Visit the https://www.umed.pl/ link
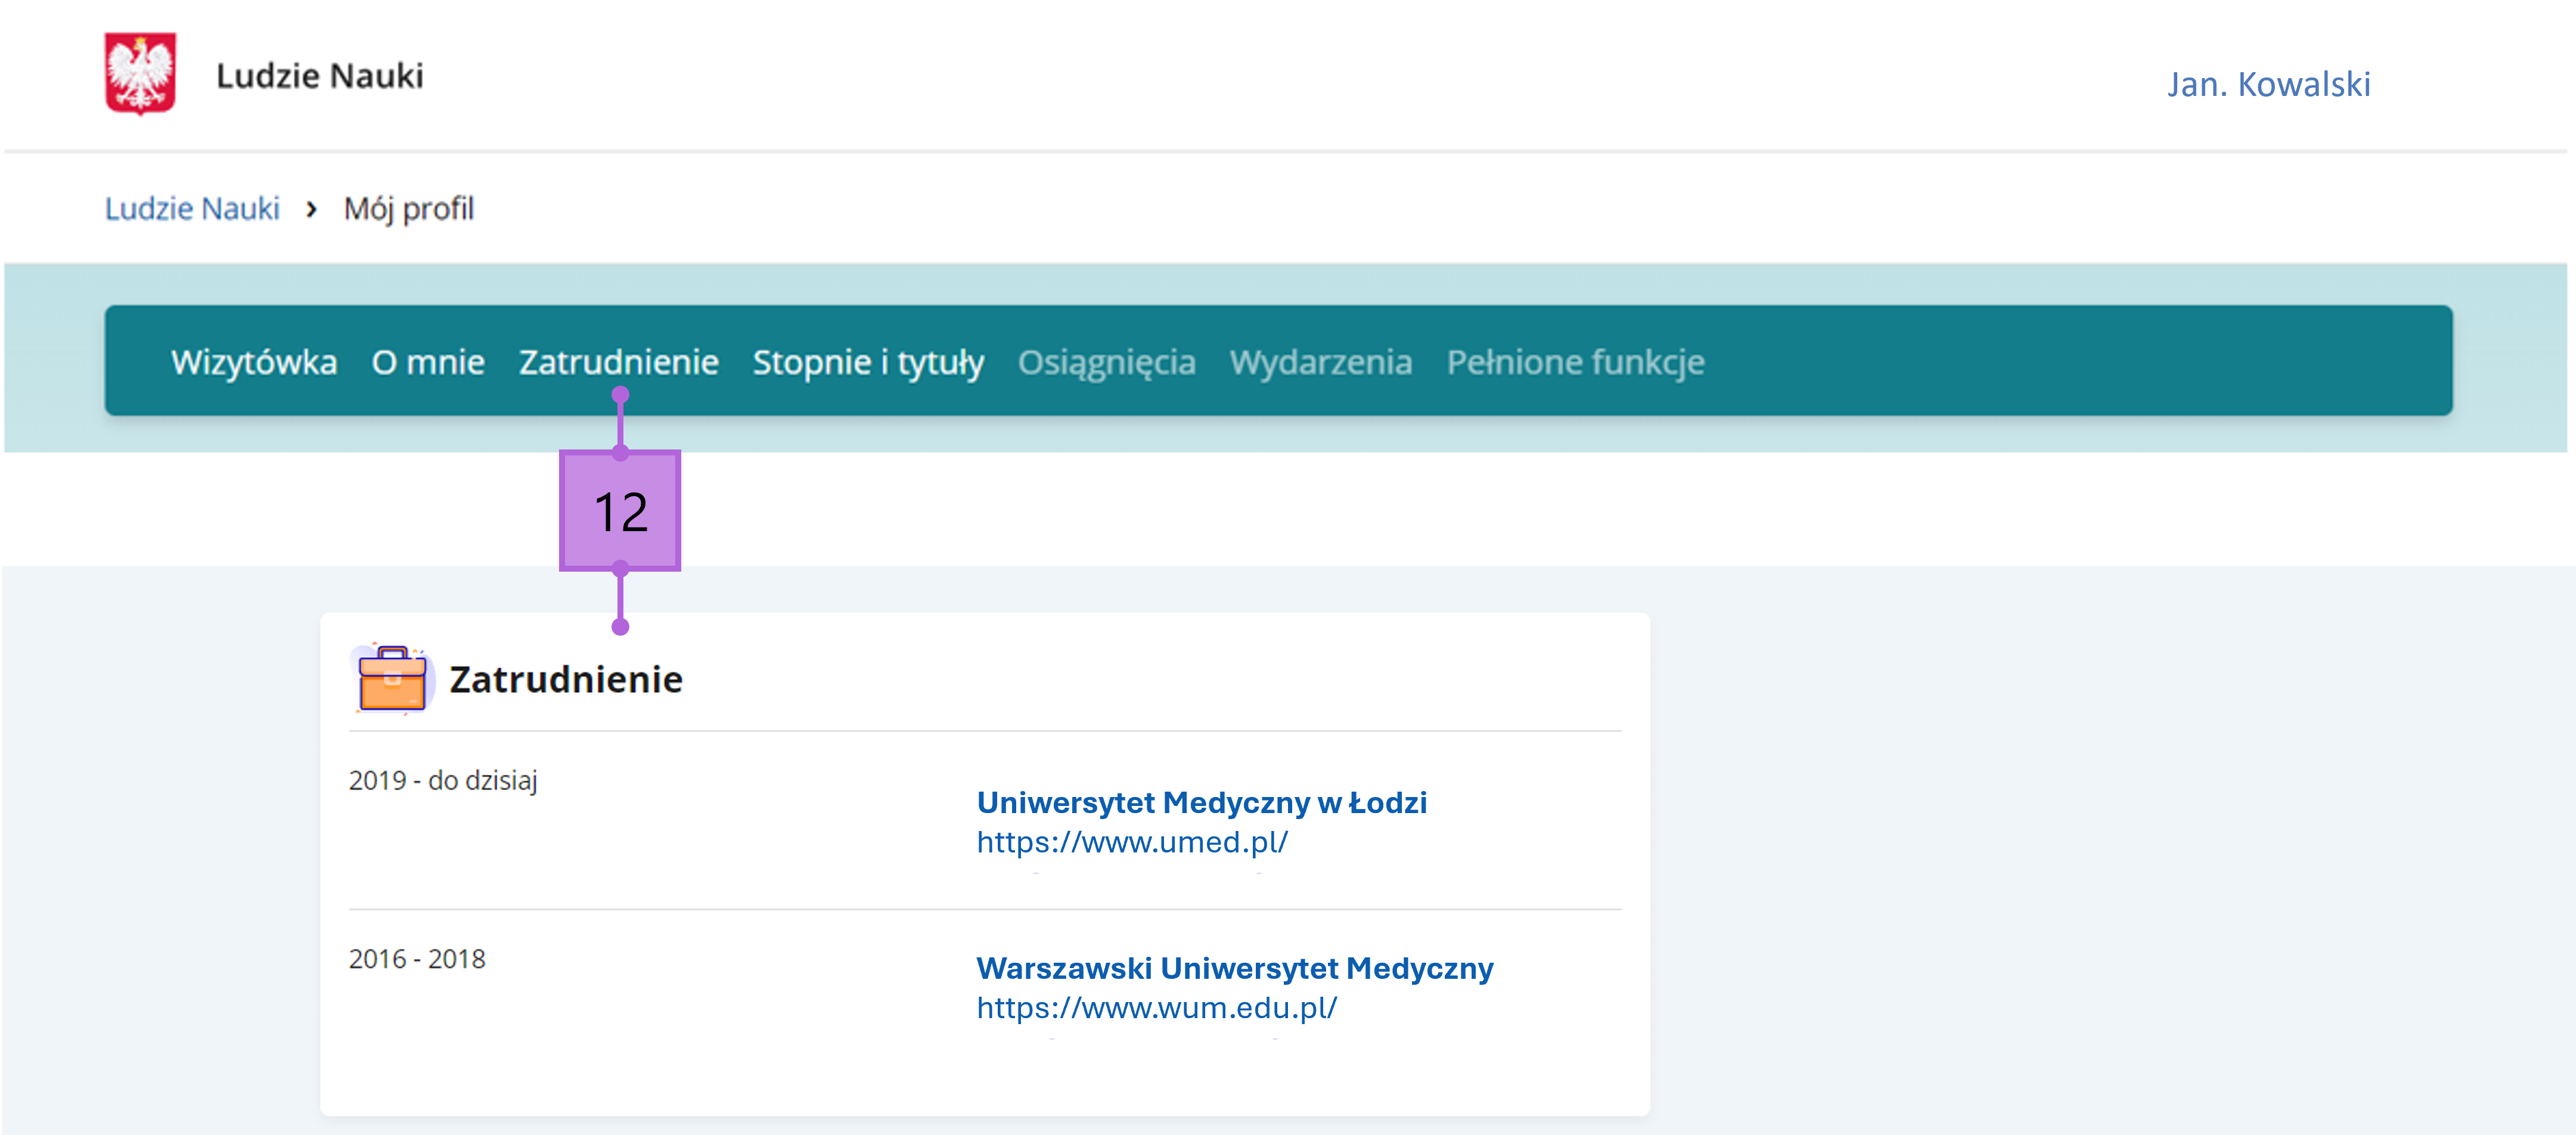 coord(1132,842)
